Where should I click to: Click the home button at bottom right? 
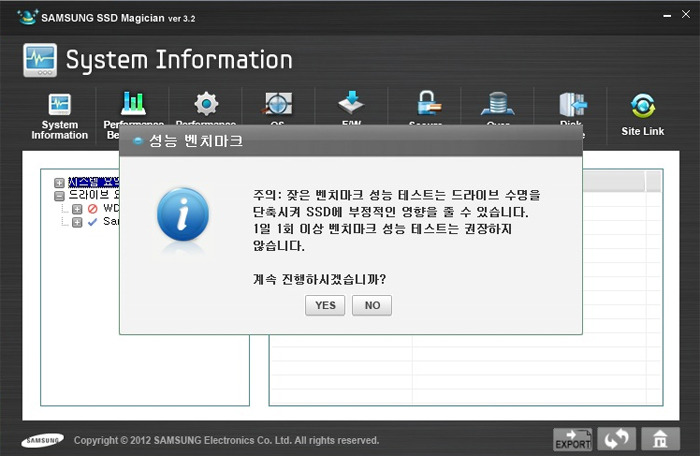[x=660, y=439]
